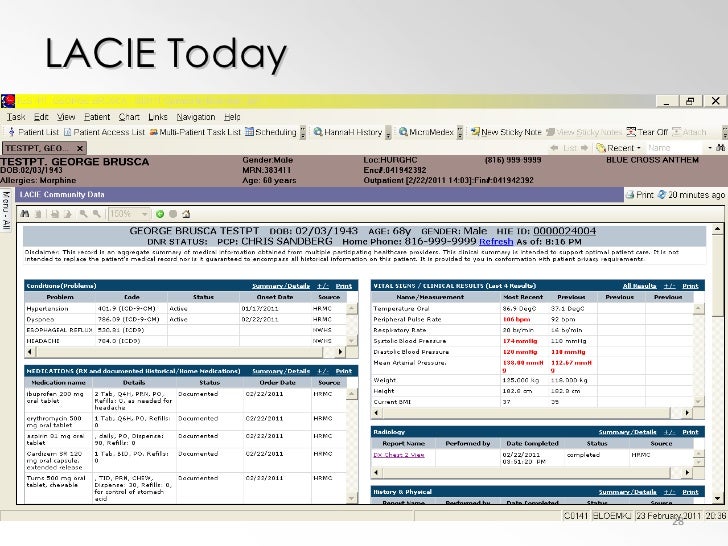Print the Vital Signs panel
The height and width of the screenshot is (546, 728).
point(690,286)
